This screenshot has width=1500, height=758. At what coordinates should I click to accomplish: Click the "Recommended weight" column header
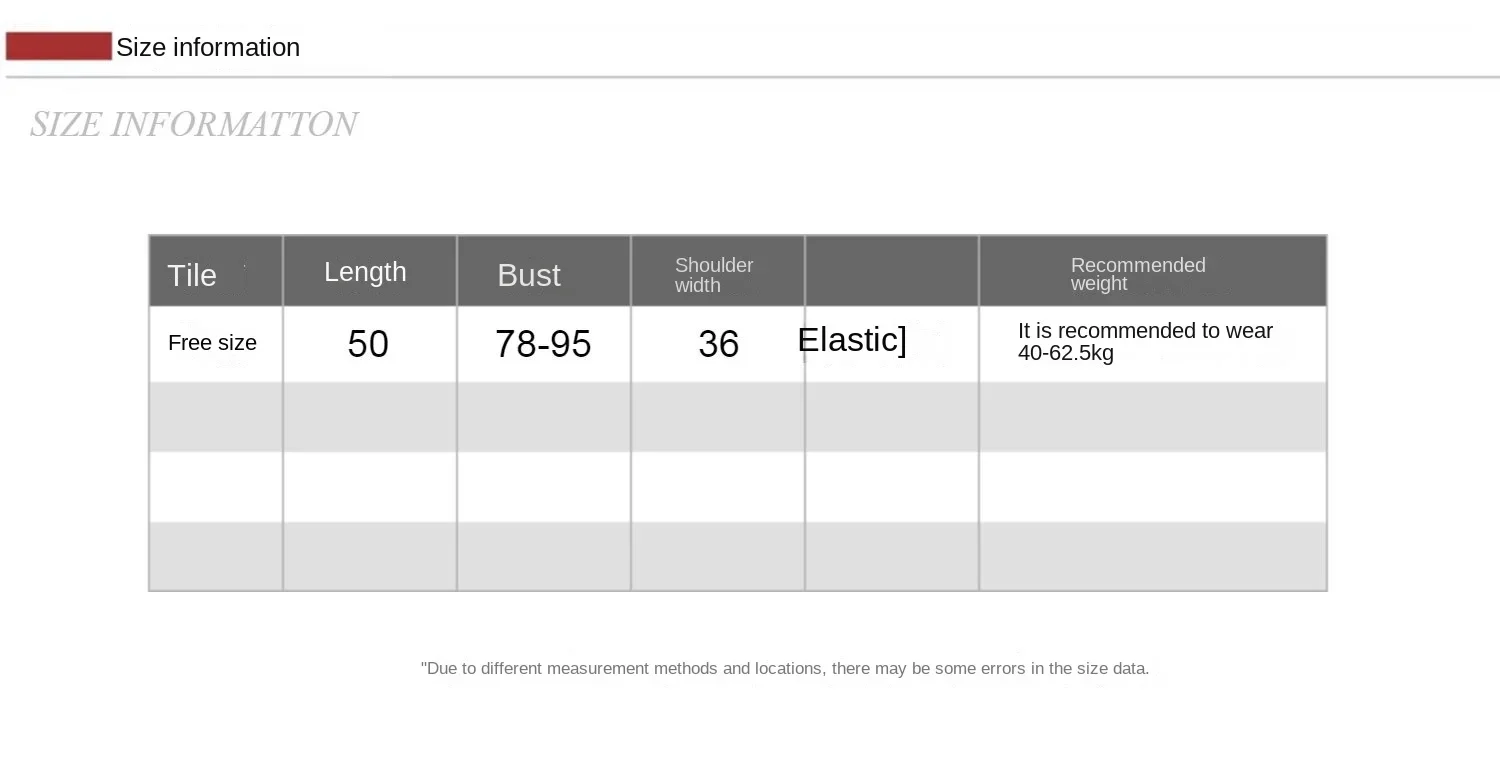pos(1138,274)
